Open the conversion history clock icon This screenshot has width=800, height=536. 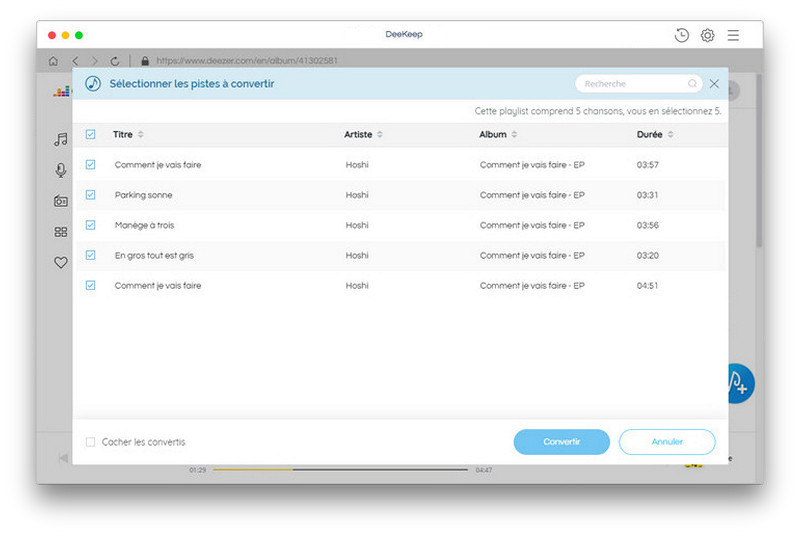(681, 35)
